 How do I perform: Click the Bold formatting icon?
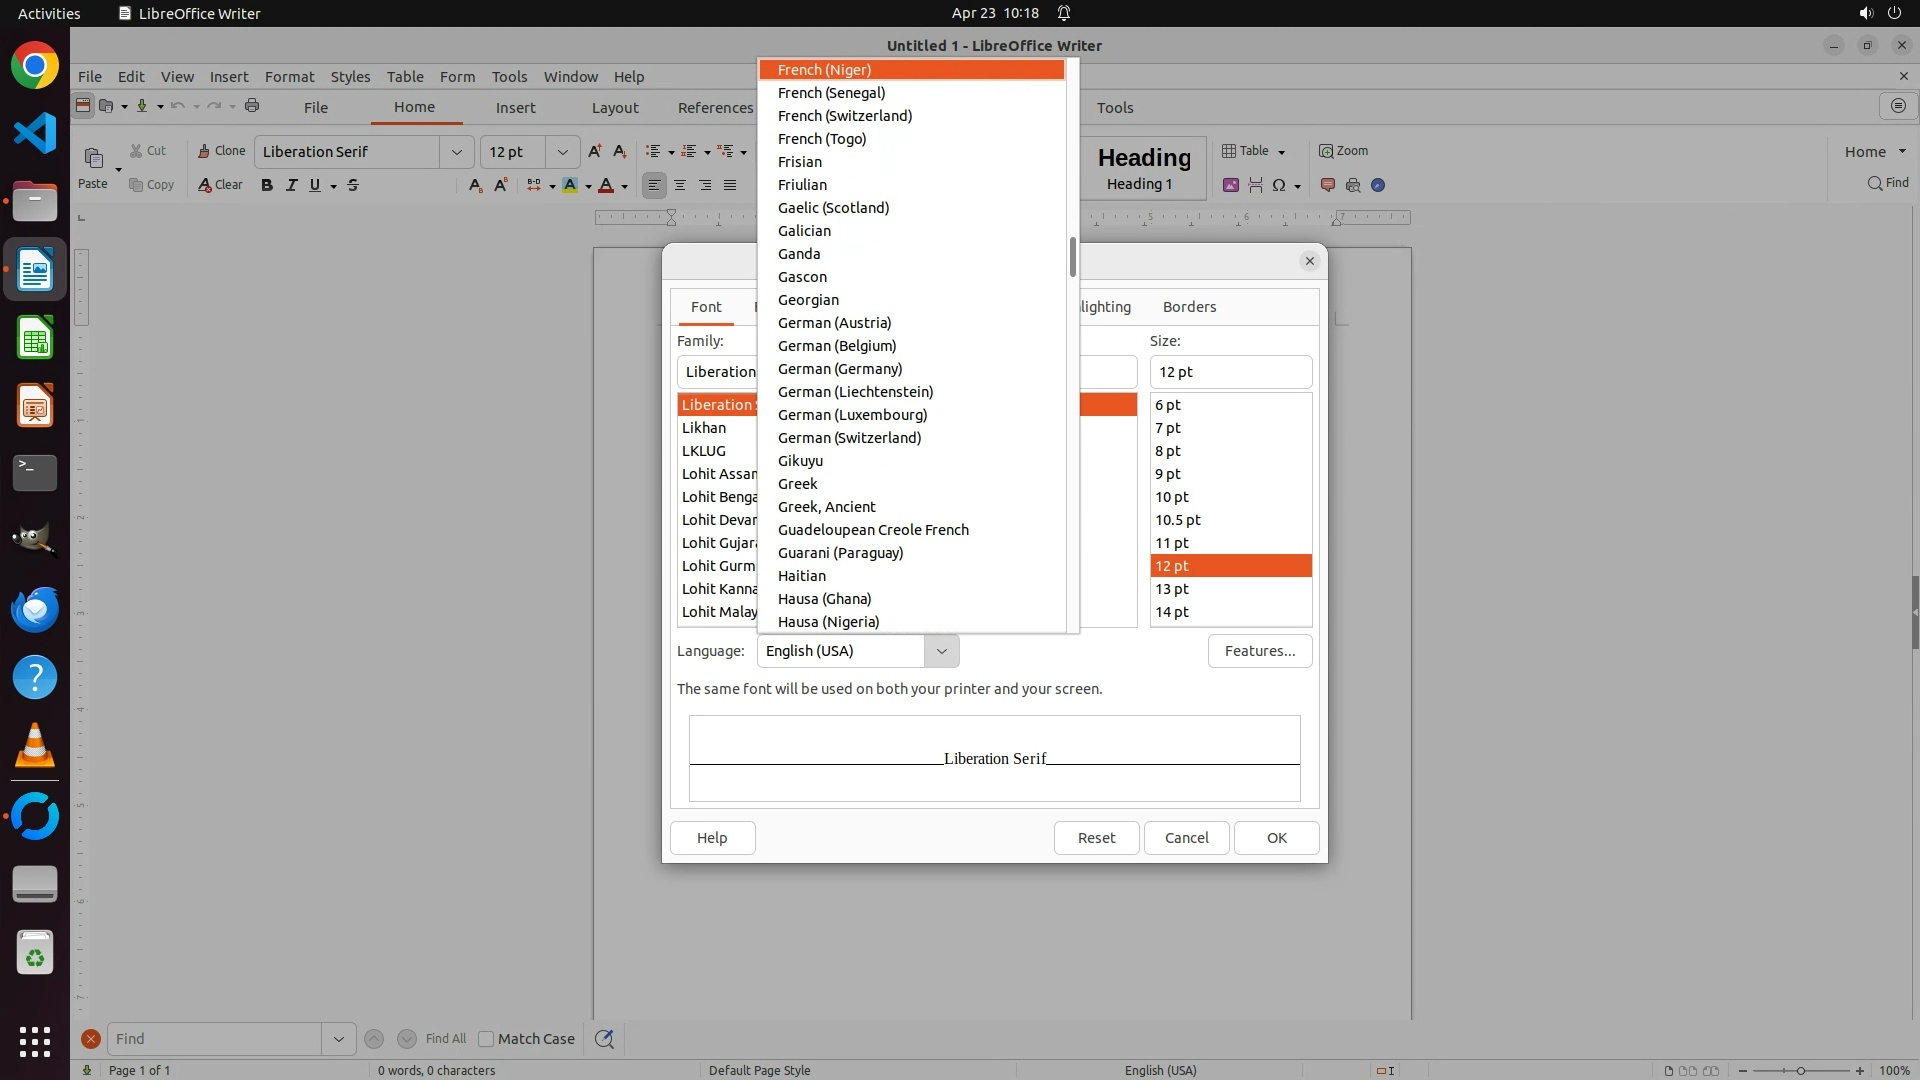(x=267, y=185)
